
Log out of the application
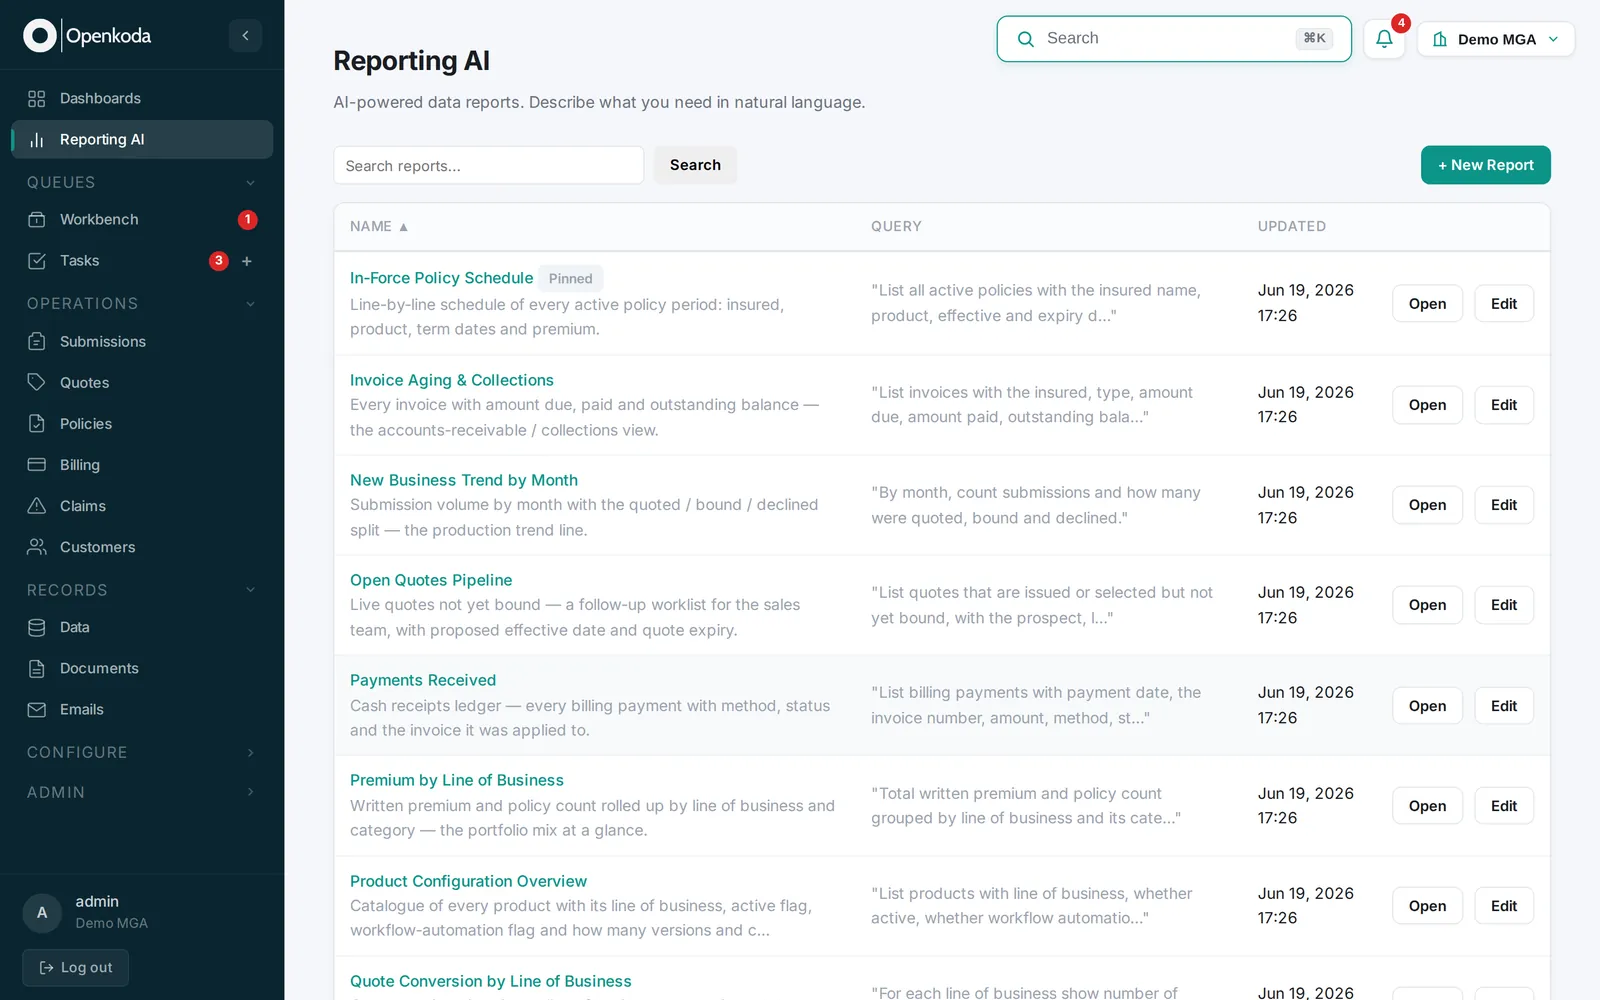(76, 967)
